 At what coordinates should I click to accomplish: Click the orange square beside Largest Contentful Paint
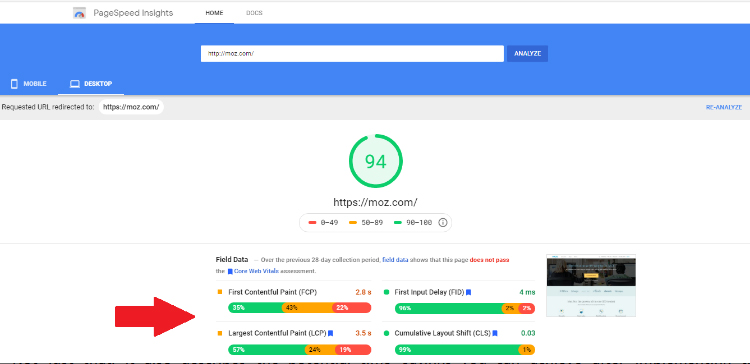220,333
